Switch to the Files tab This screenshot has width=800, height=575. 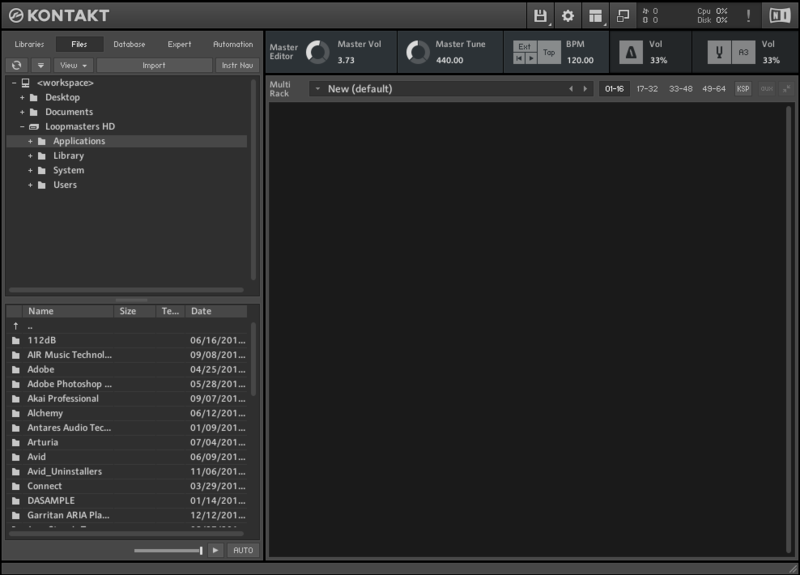pyautogui.click(x=80, y=44)
